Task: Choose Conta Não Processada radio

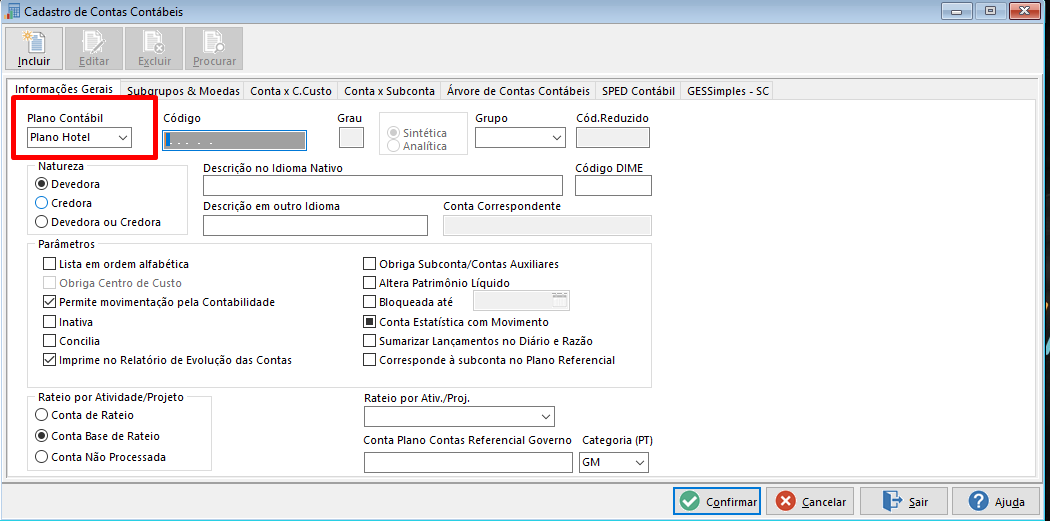Action: pos(42,457)
